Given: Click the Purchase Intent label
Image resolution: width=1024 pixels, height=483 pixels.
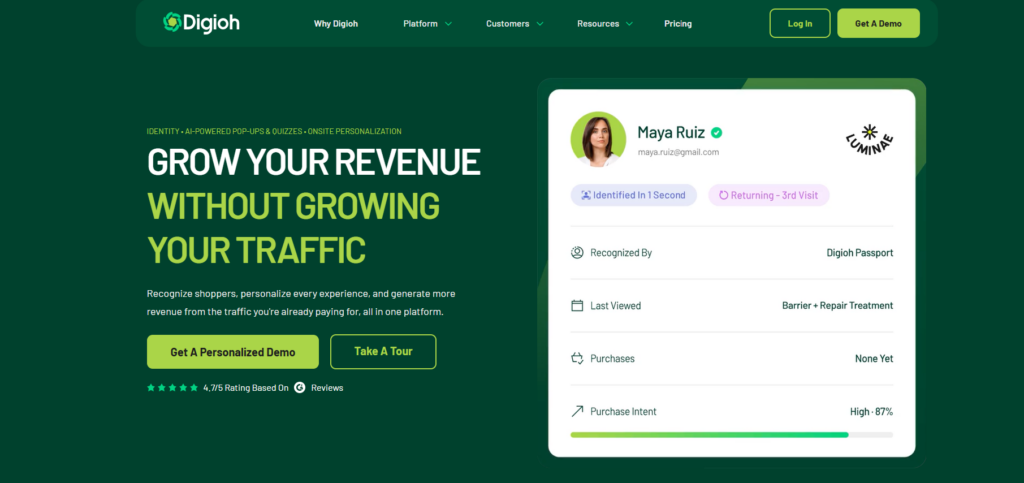Looking at the screenshot, I should tap(624, 411).
